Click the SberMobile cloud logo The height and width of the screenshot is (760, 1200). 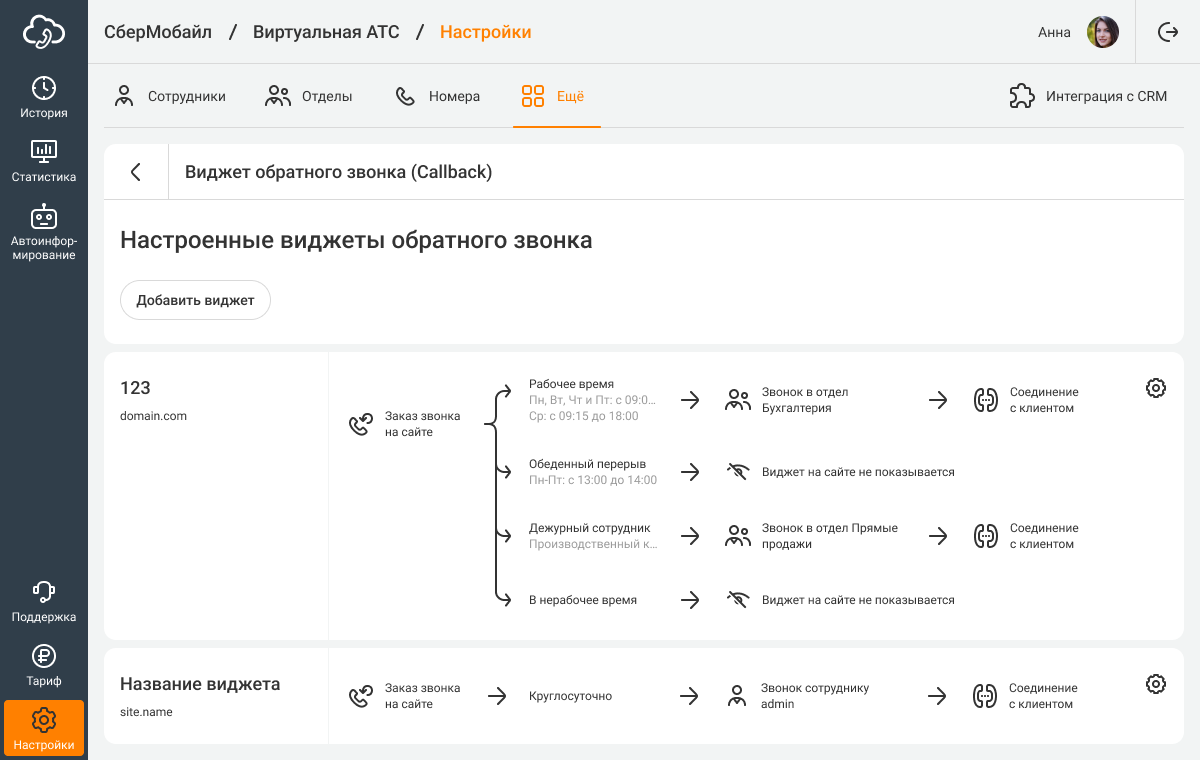44,32
